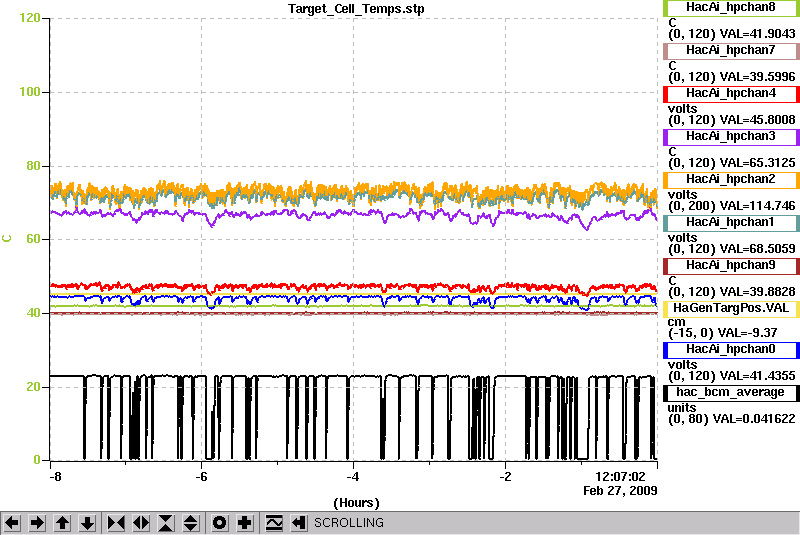Click the rotated C label on the Y axis
Screen dimensions: 800x535
coord(7,238)
